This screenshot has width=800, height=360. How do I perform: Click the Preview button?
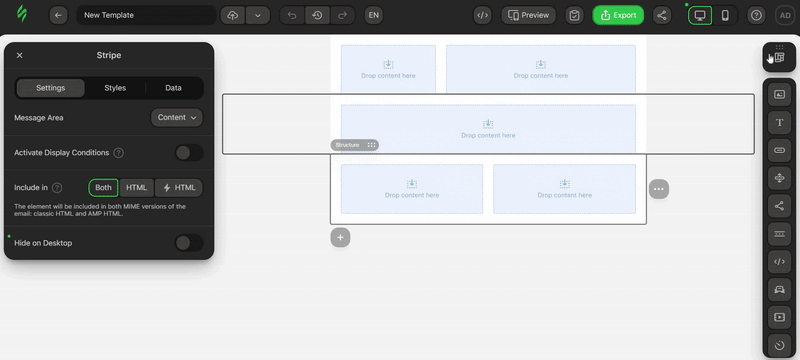(x=528, y=15)
